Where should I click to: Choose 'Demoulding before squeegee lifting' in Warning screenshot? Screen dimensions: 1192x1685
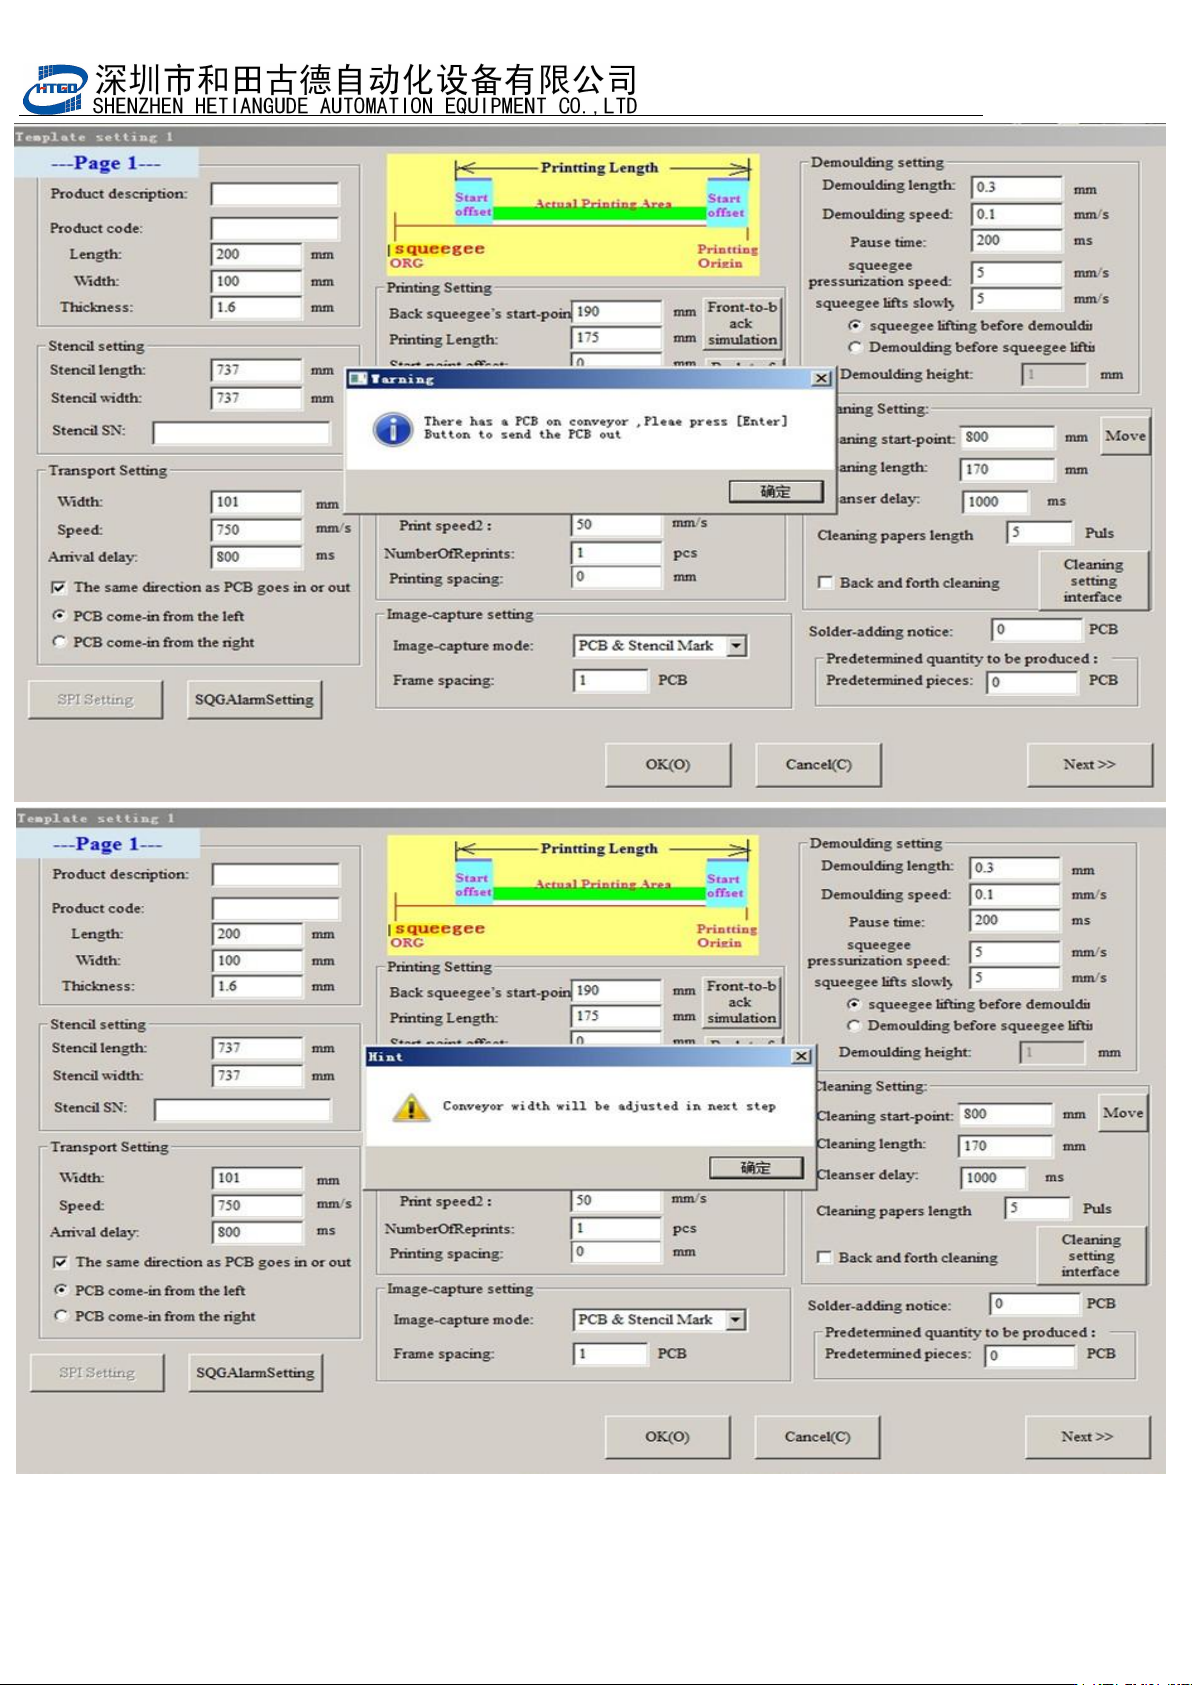(855, 347)
